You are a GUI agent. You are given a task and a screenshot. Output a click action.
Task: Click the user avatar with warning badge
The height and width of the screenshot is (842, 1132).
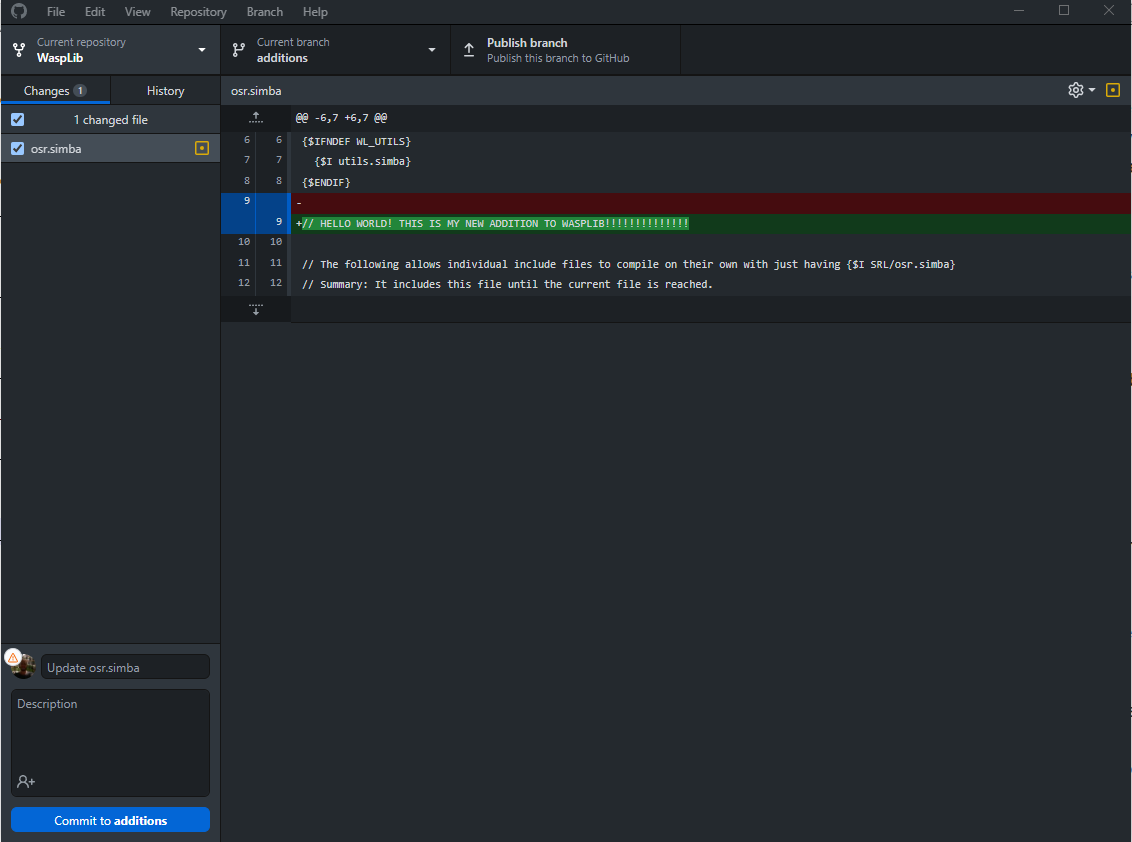22,664
